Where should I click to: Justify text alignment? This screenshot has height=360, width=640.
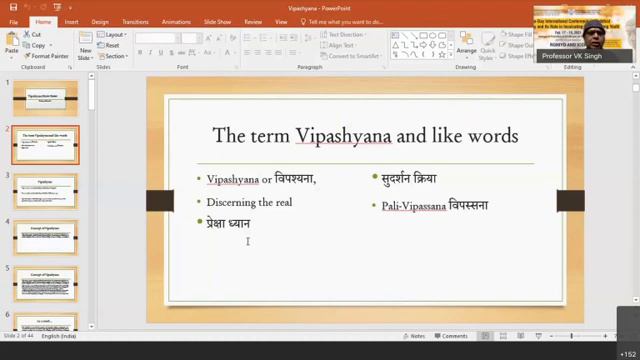click(x=278, y=53)
